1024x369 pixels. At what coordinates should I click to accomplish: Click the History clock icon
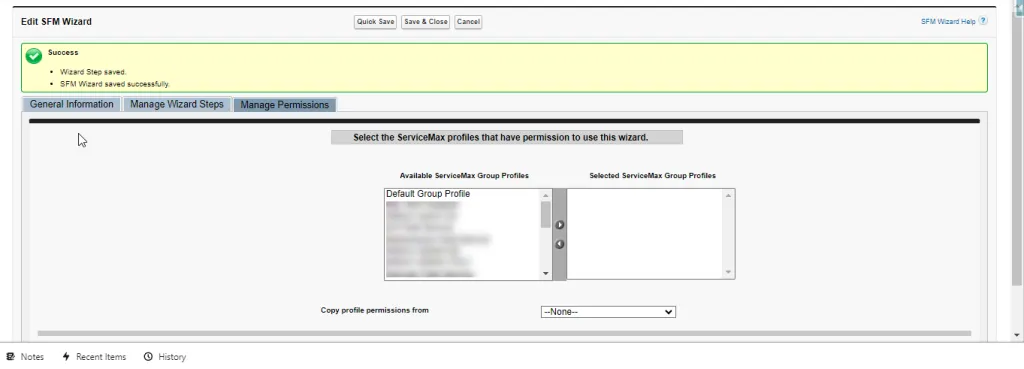(x=148, y=357)
